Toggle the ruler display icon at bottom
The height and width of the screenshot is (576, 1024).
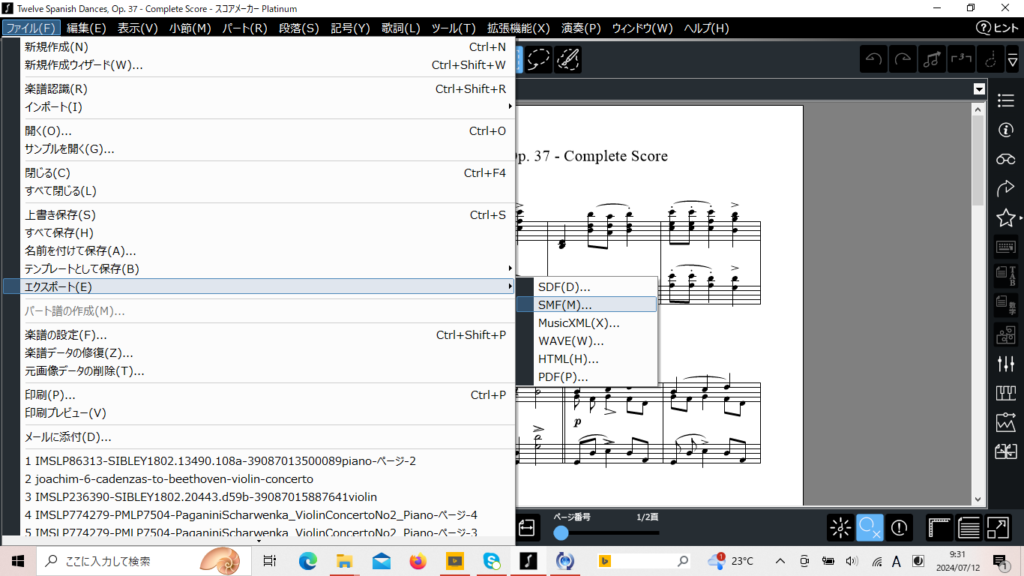pos(939,527)
